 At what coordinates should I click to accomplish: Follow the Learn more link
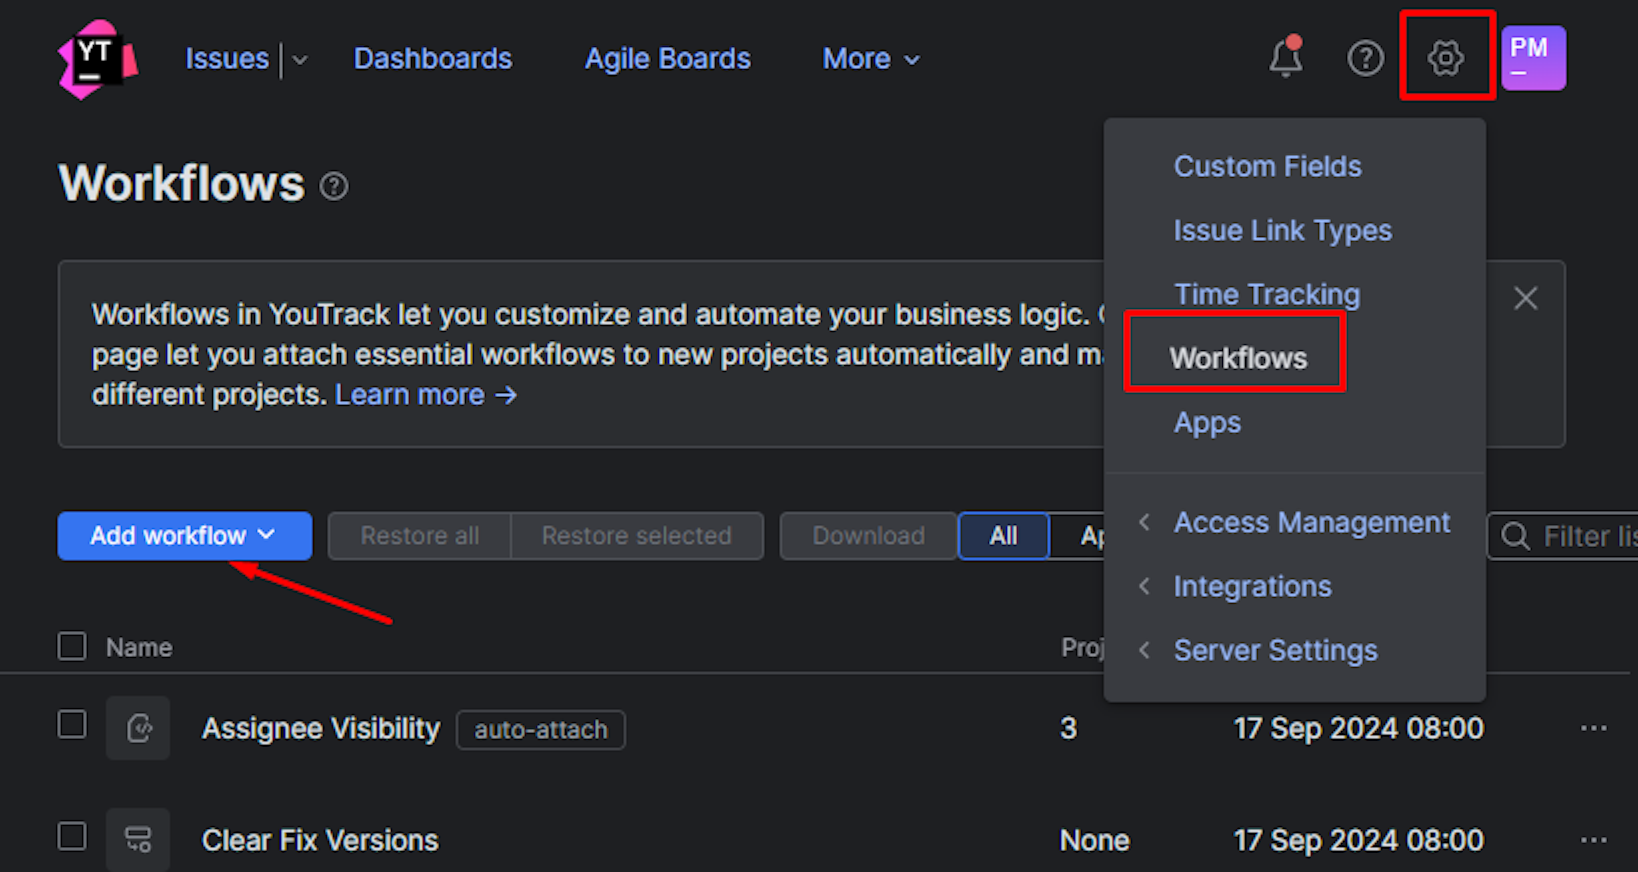coord(426,395)
